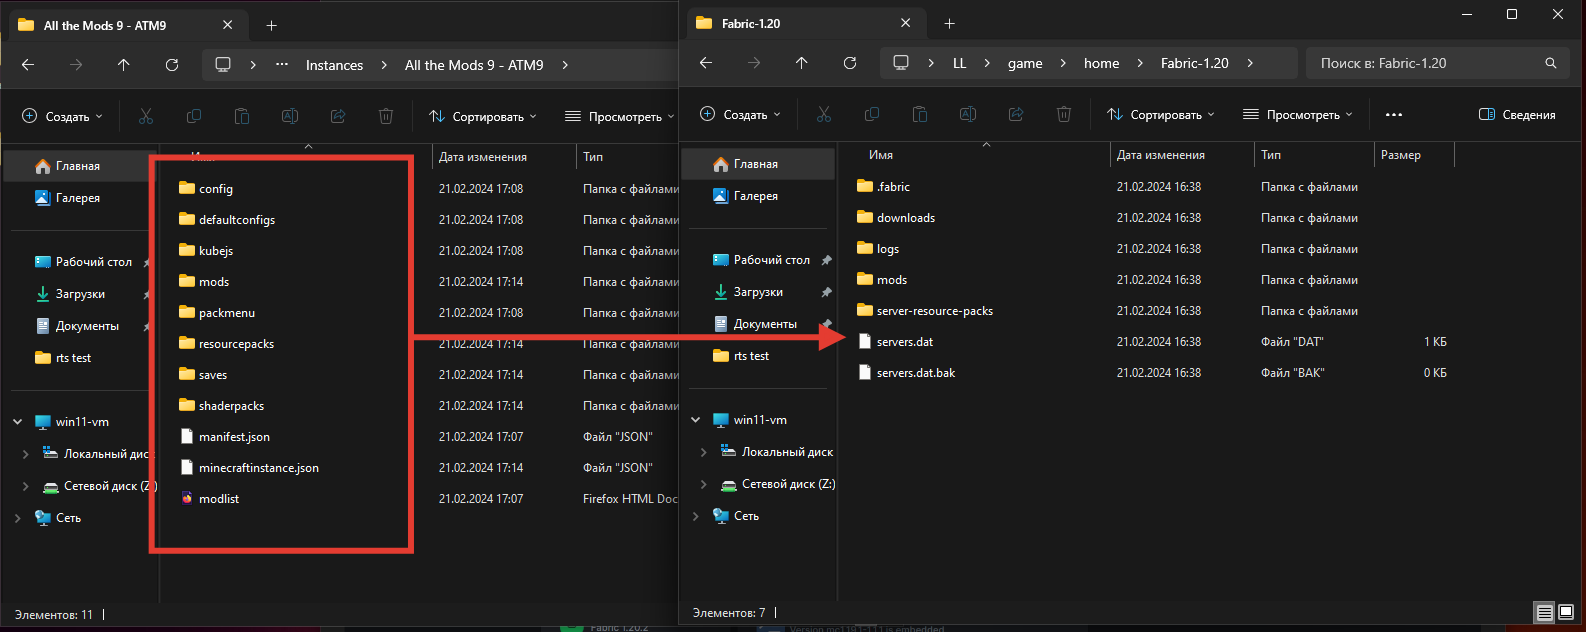1586x632 pixels.
Task: Click game breadcrumb in address bar
Action: (1025, 63)
